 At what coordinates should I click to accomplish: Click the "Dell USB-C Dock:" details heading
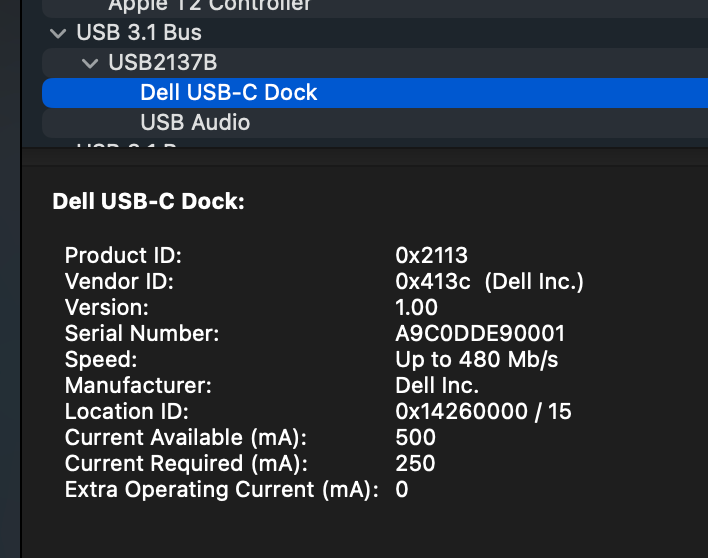[x=148, y=202]
